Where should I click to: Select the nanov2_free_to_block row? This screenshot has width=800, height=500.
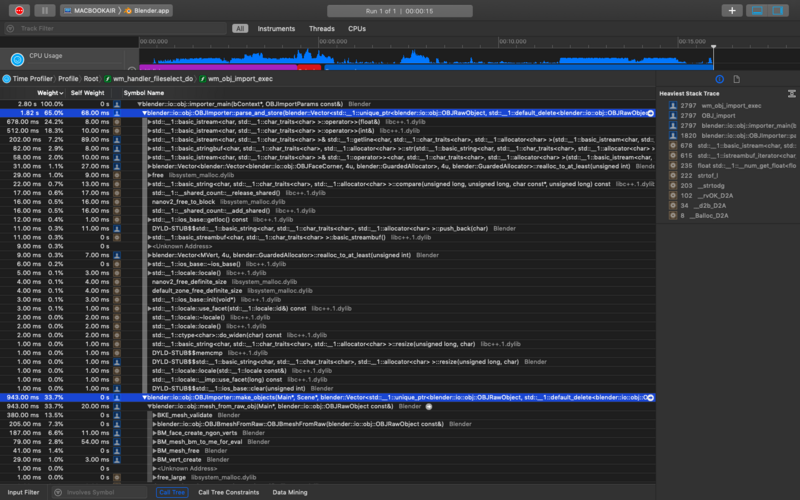(x=328, y=202)
